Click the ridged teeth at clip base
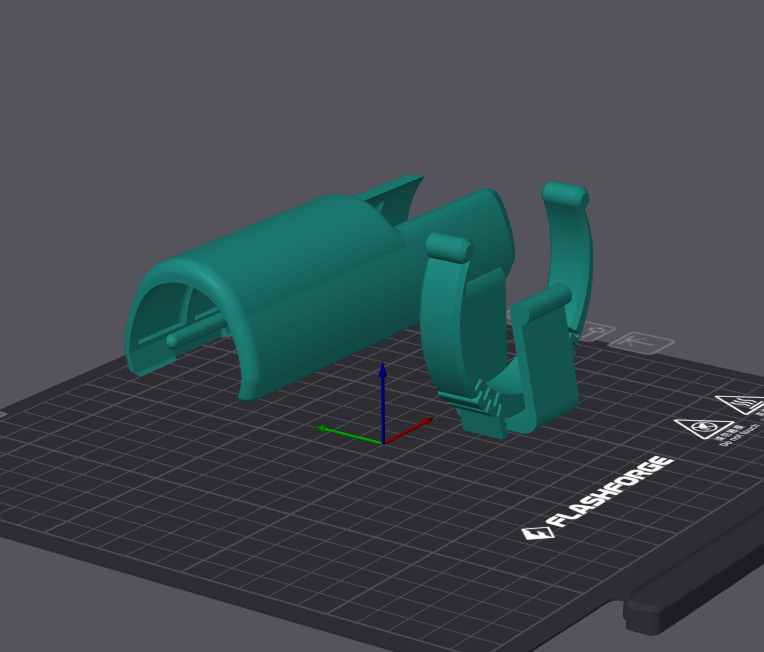 pyautogui.click(x=482, y=400)
